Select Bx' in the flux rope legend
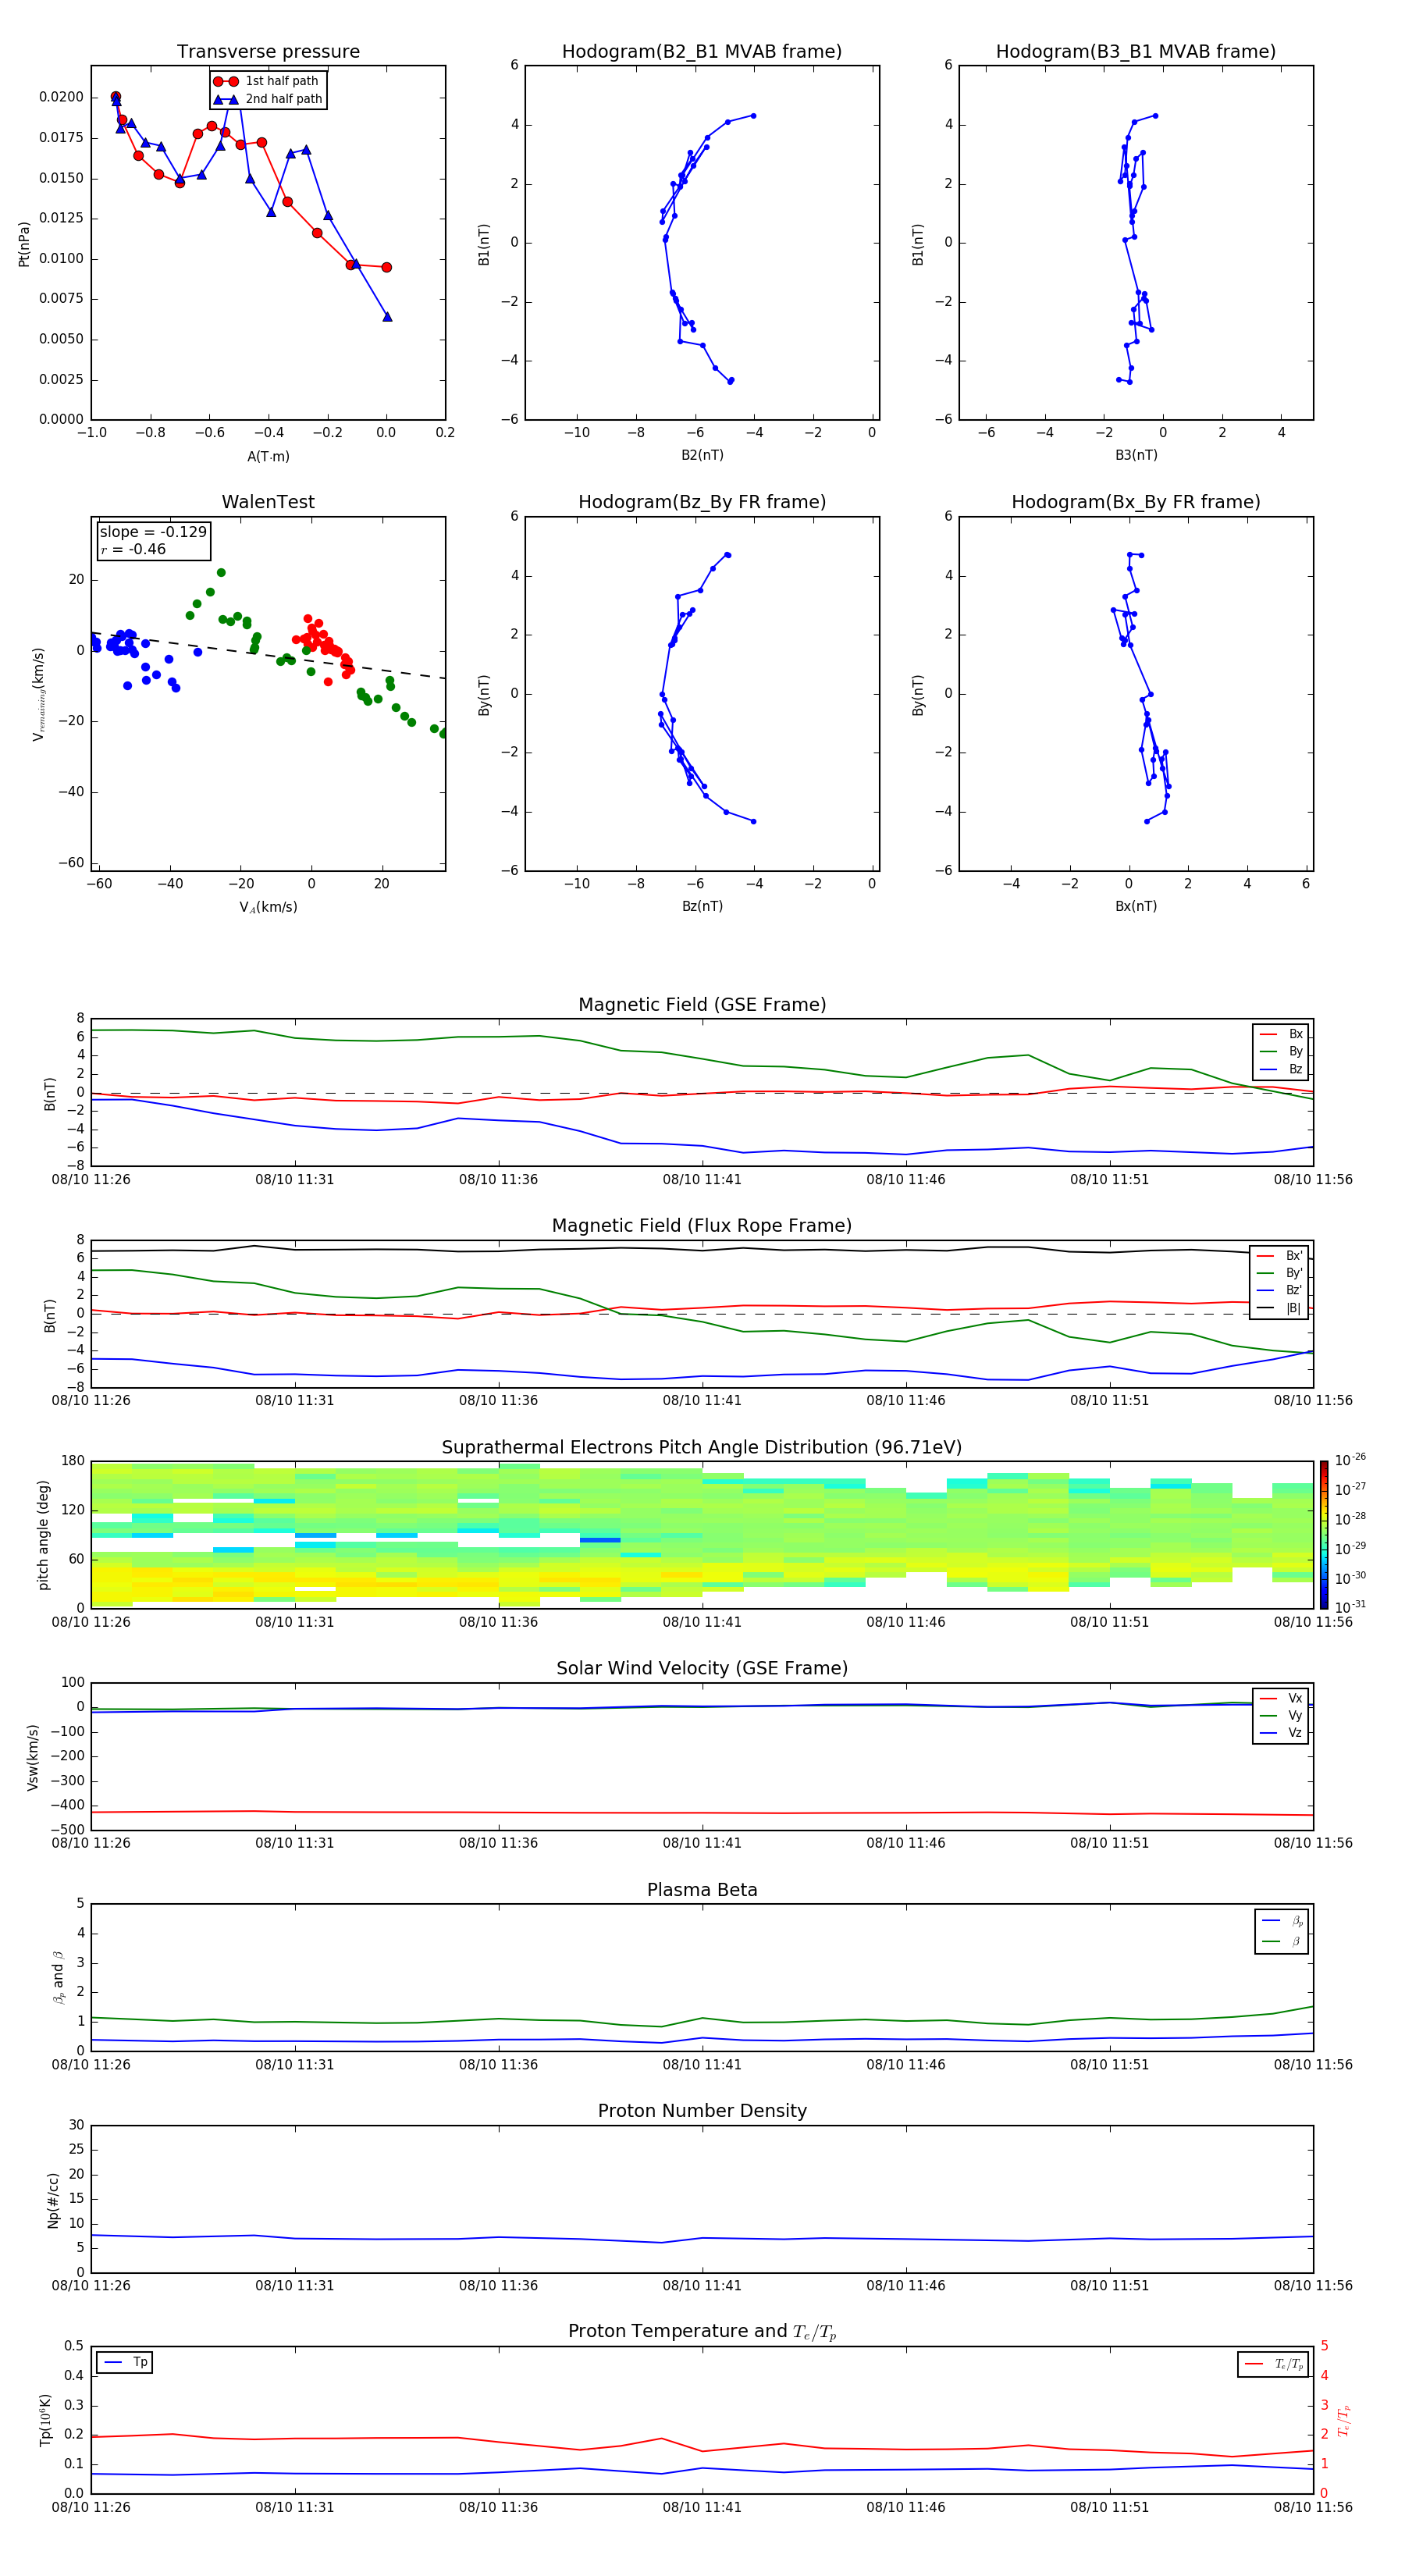The width and height of the screenshot is (1405, 2576). [1279, 1256]
